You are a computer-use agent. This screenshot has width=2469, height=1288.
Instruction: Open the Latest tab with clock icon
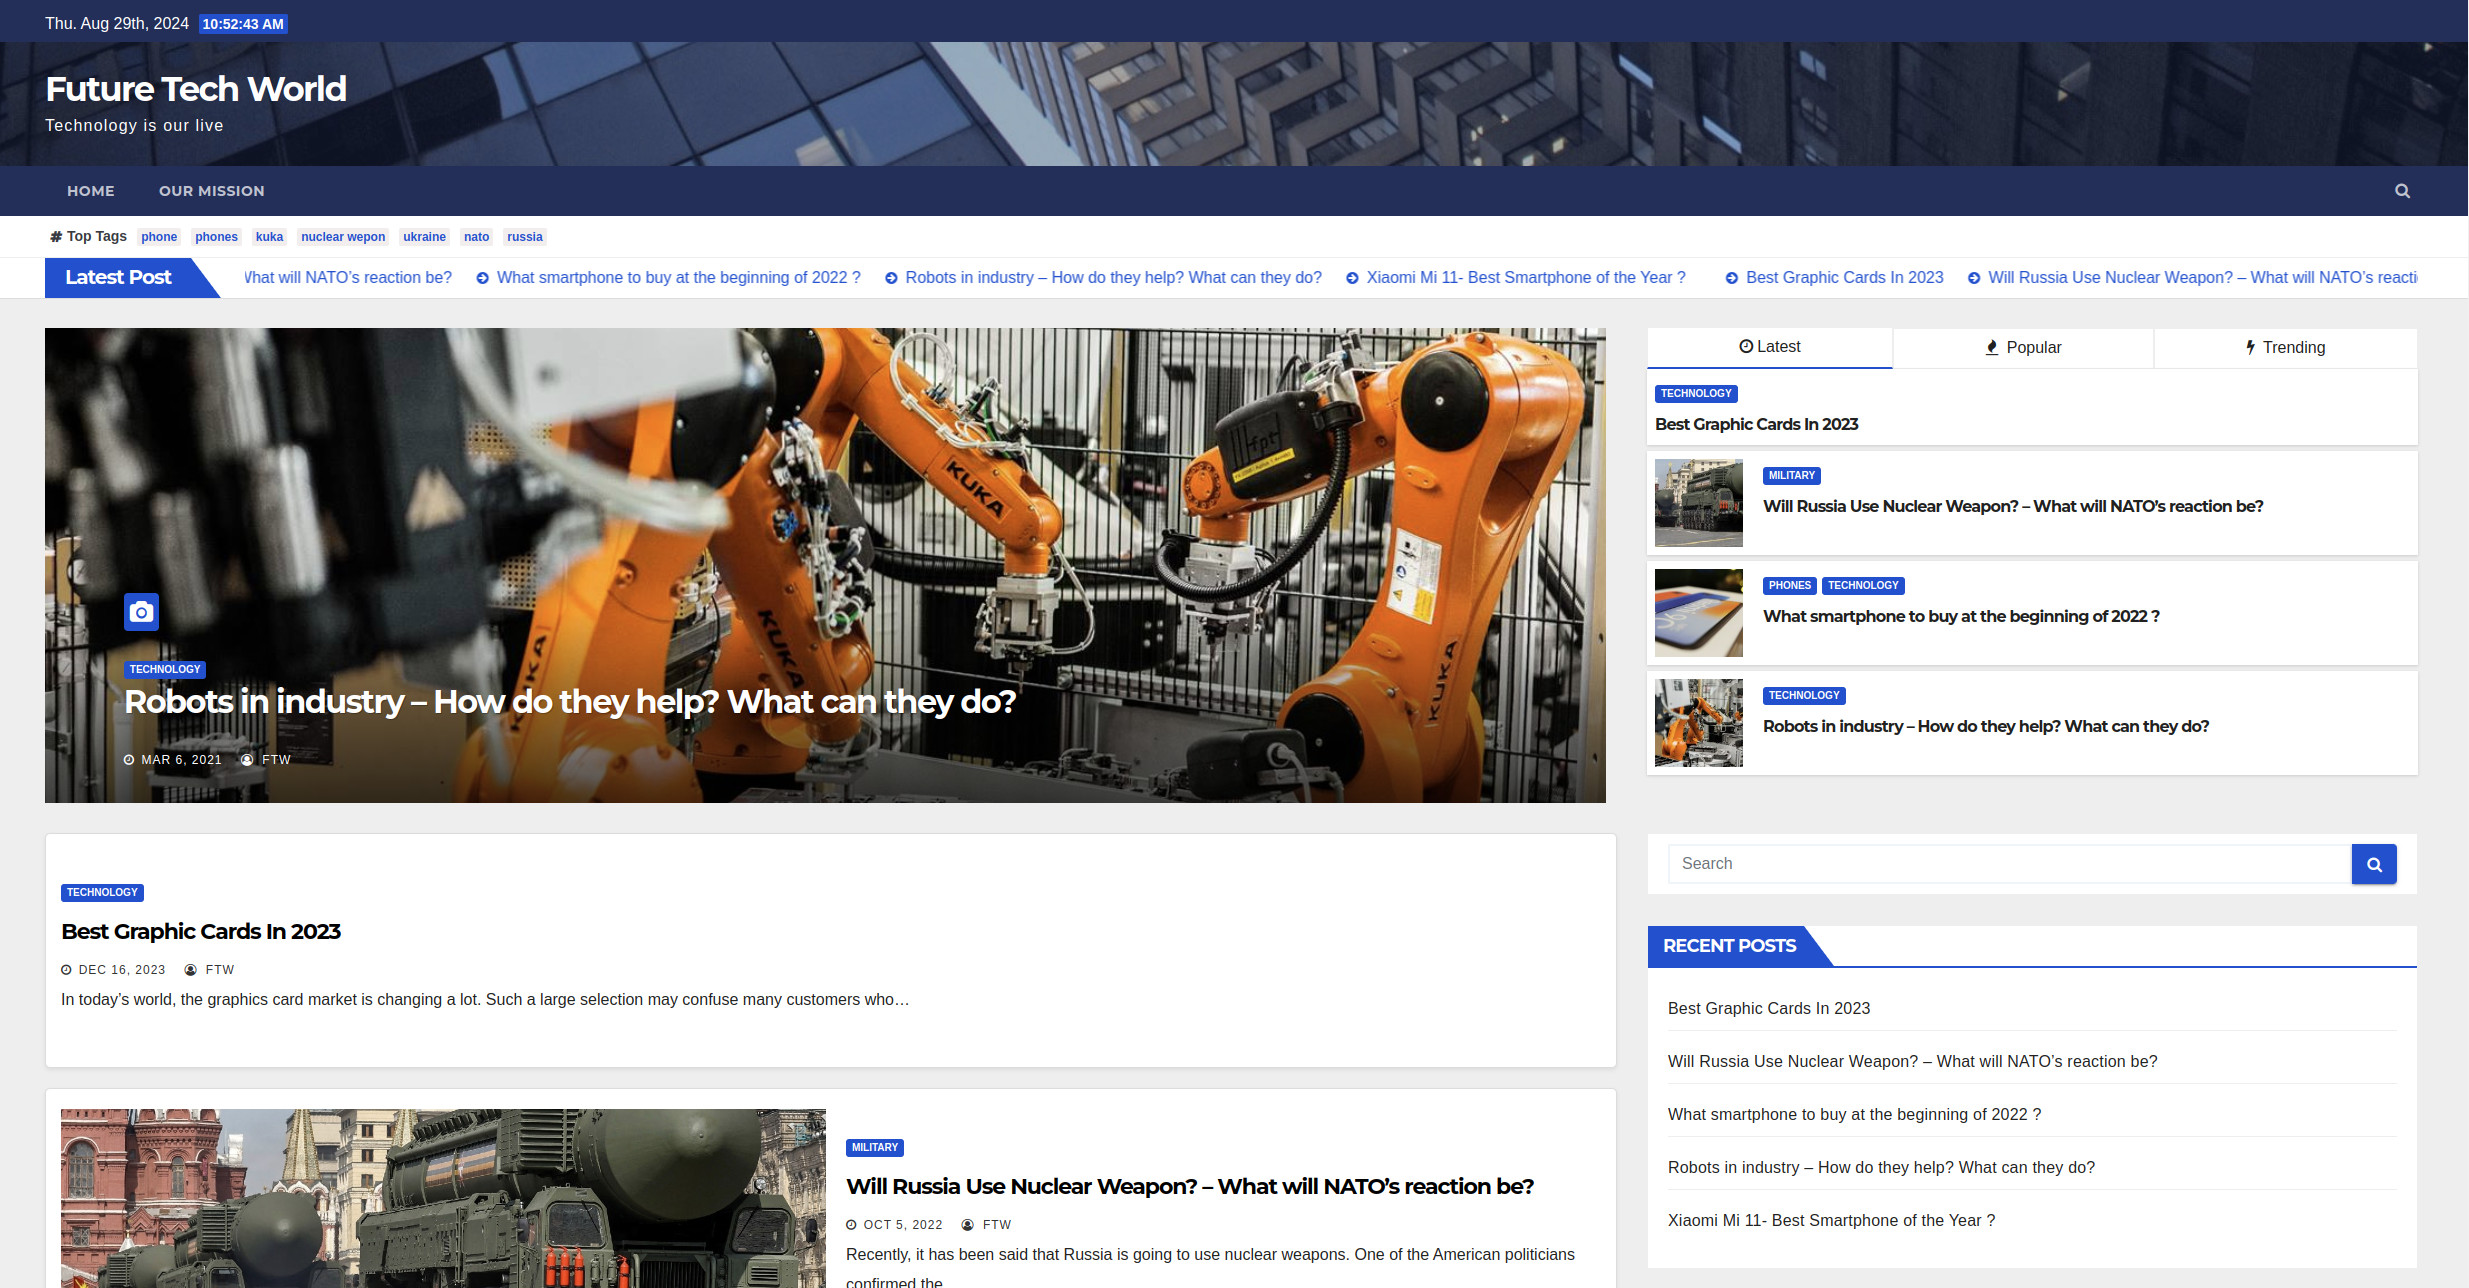pos(1769,347)
